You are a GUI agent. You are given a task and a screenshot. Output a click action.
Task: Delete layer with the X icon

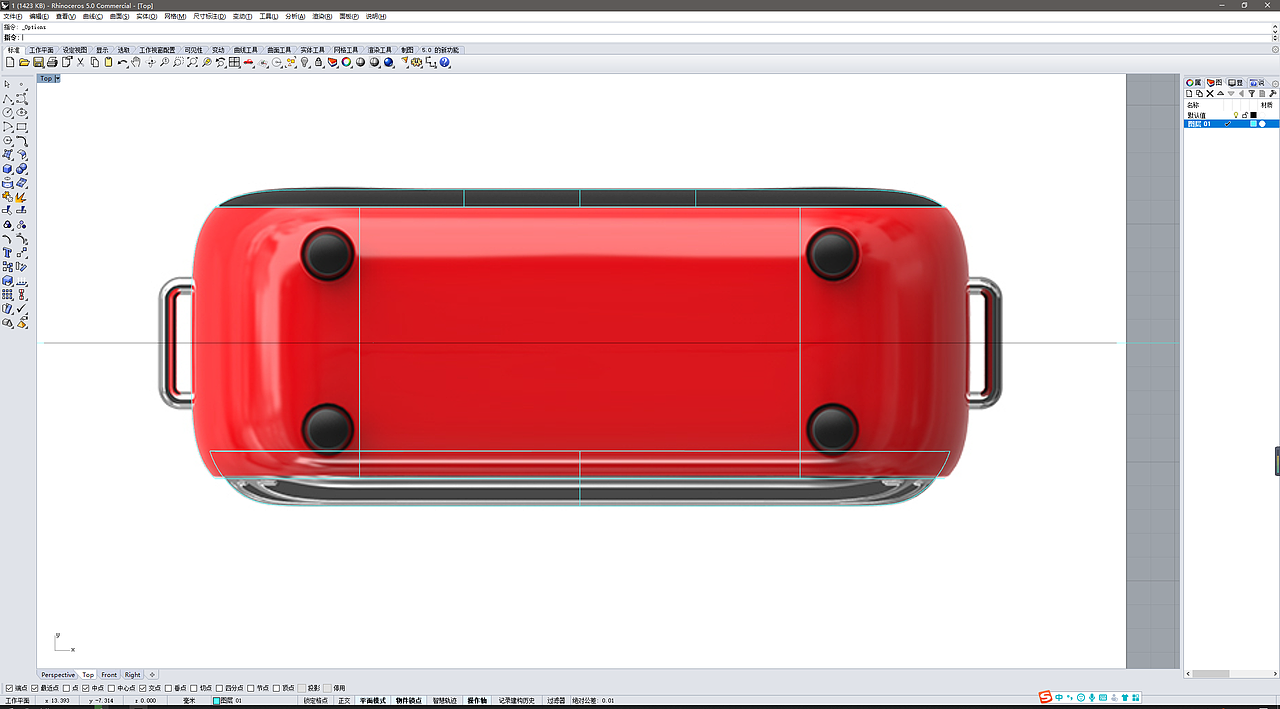pyautogui.click(x=1210, y=94)
